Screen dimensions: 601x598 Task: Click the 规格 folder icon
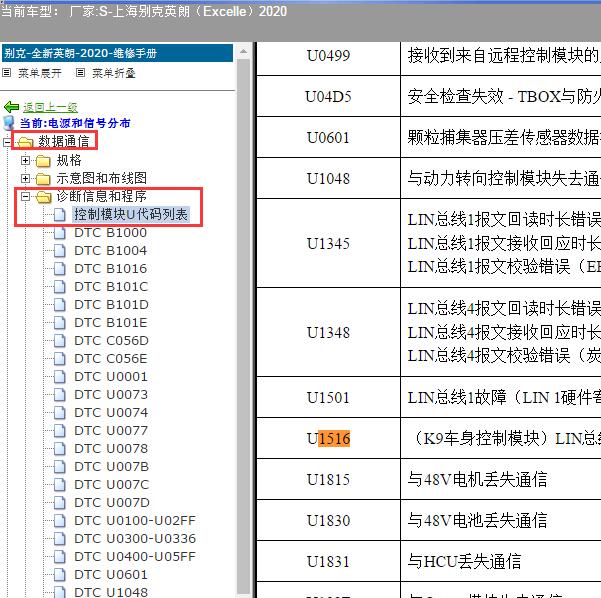[43, 161]
